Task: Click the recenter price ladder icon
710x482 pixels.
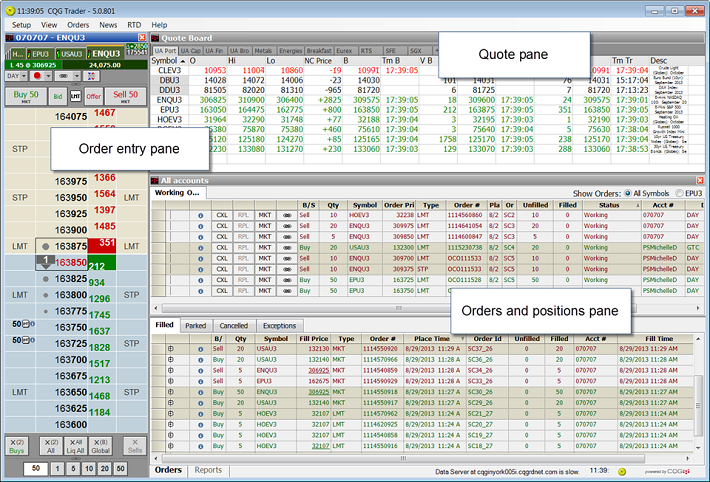Action: pyautogui.click(x=91, y=76)
